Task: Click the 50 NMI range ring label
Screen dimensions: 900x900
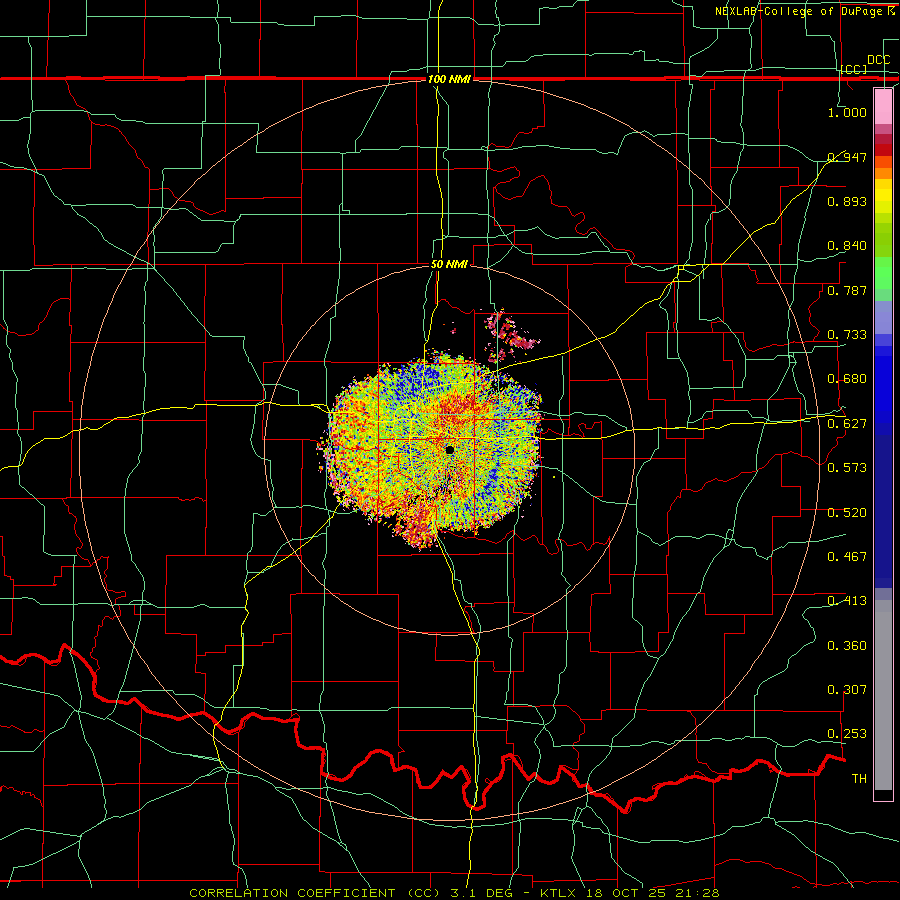Action: (449, 265)
